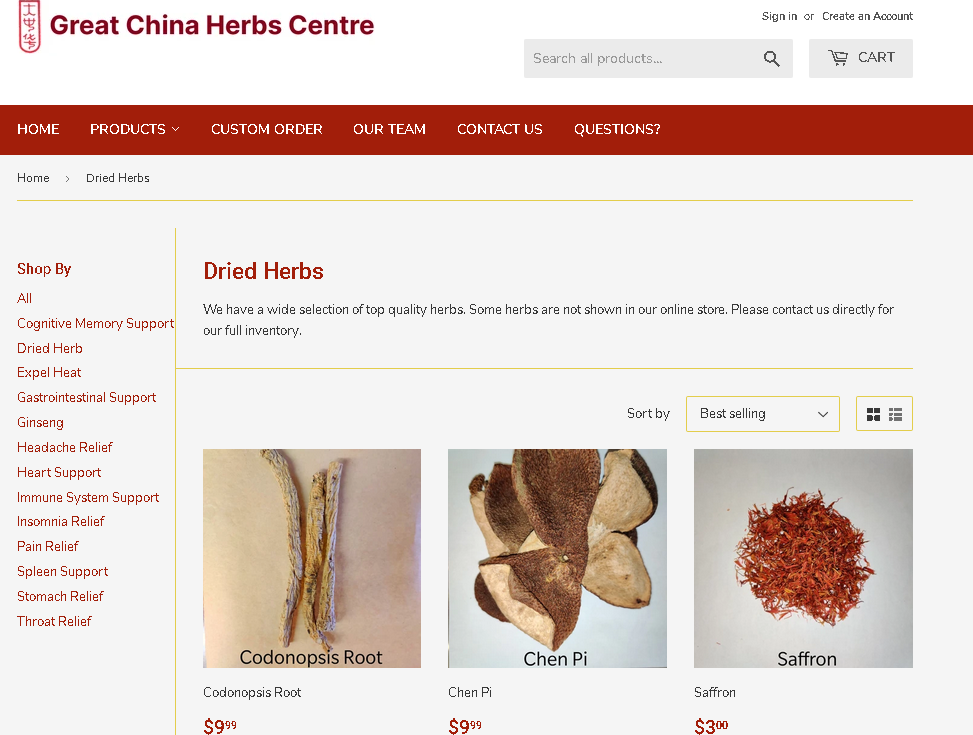Viewport: 973px width, 735px height.
Task: Go to Our Team page
Action: click(x=390, y=129)
